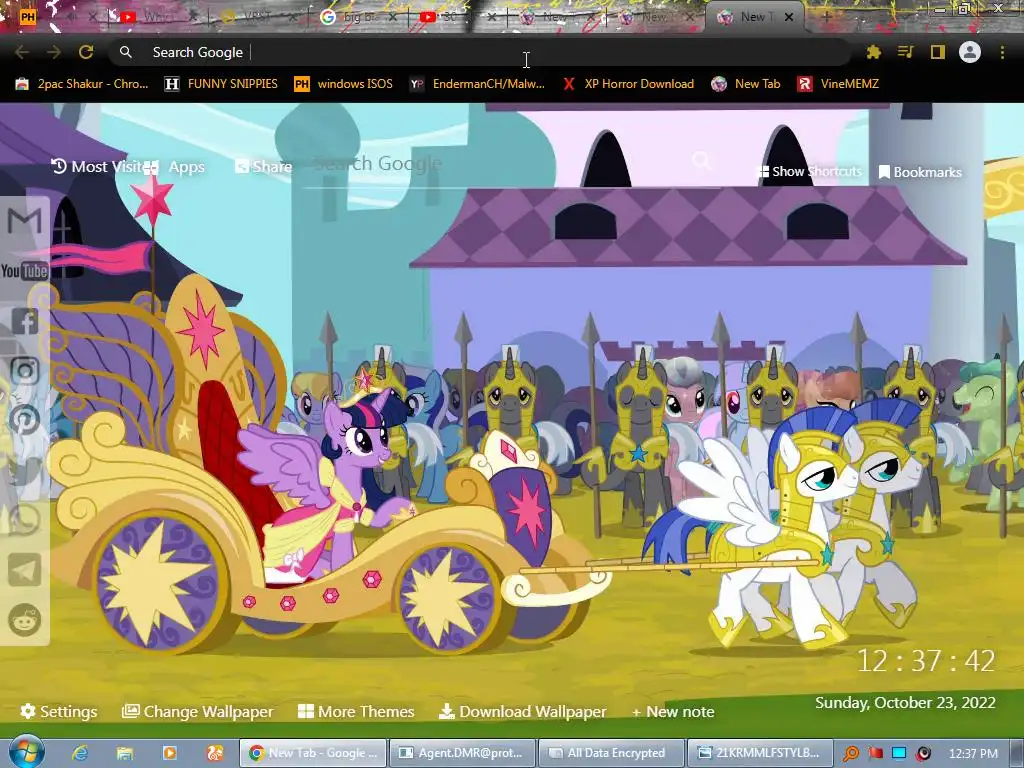Image resolution: width=1024 pixels, height=768 pixels.
Task: Click the Share button
Action: (264, 167)
